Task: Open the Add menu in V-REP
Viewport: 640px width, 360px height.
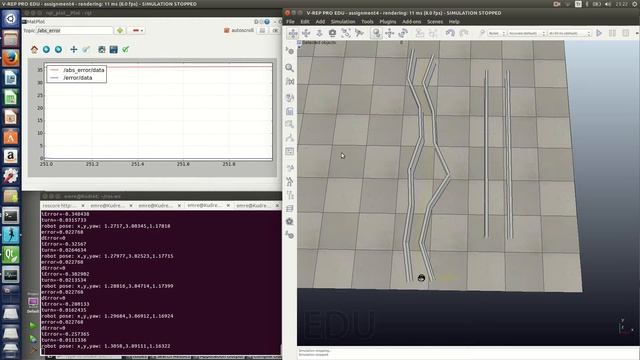Action: click(320, 22)
